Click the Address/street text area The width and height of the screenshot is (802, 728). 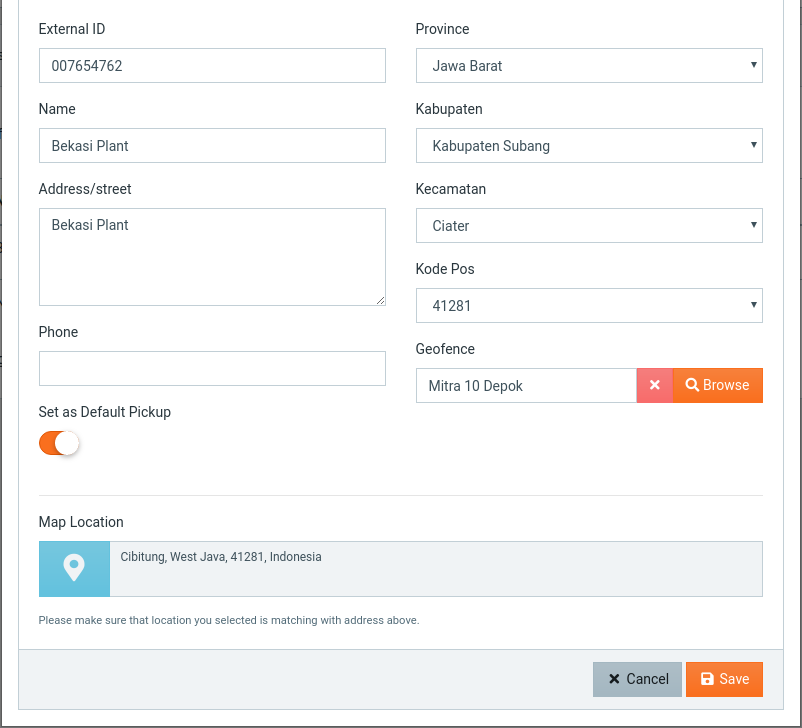tap(212, 257)
